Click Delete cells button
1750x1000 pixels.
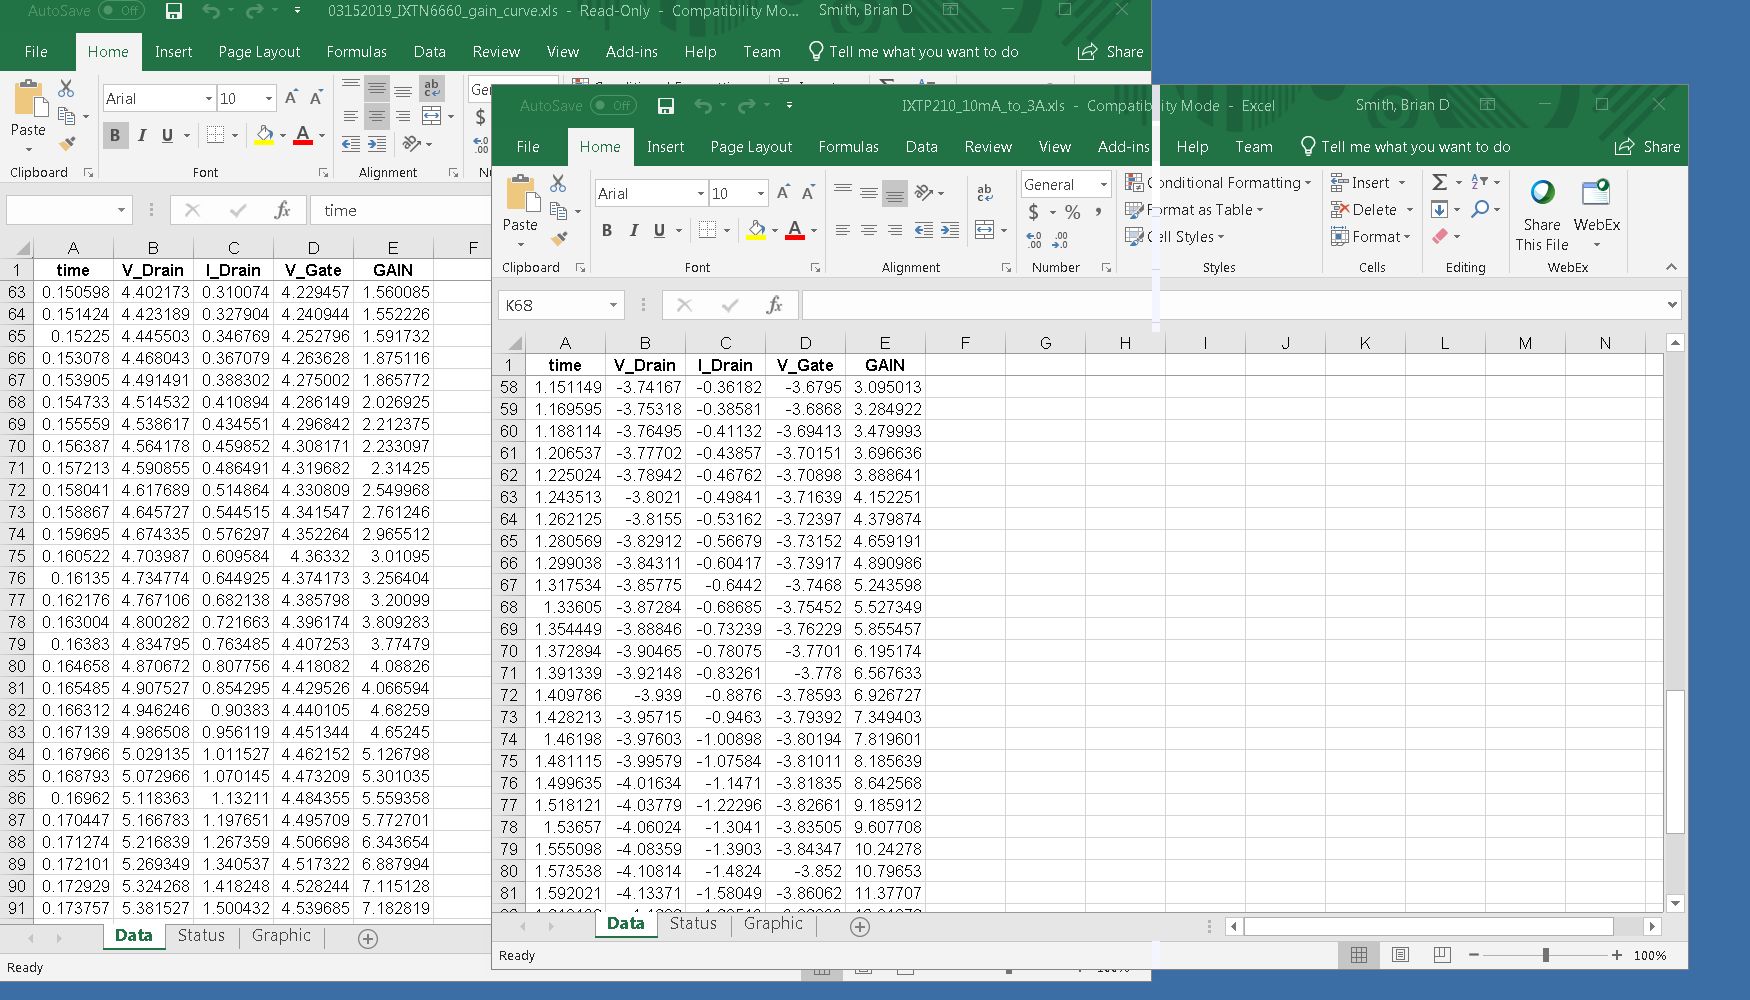pyautogui.click(x=1372, y=209)
